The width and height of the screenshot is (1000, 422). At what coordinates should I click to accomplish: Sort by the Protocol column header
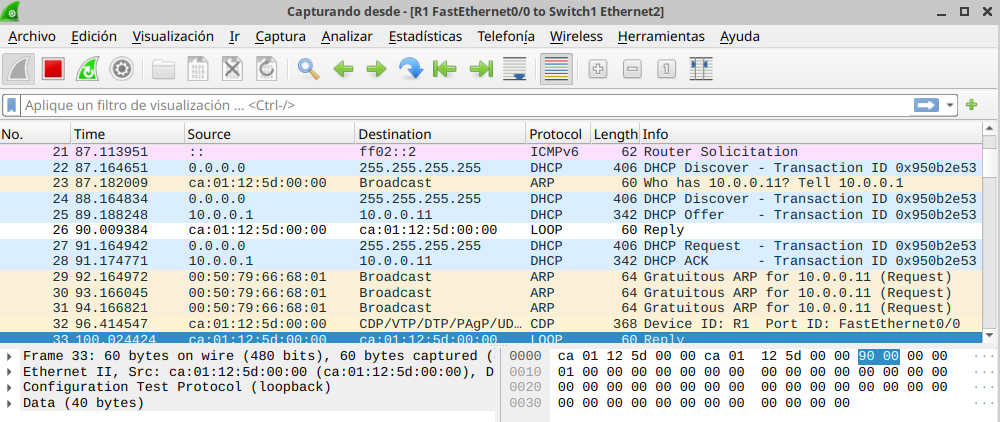[x=558, y=135]
